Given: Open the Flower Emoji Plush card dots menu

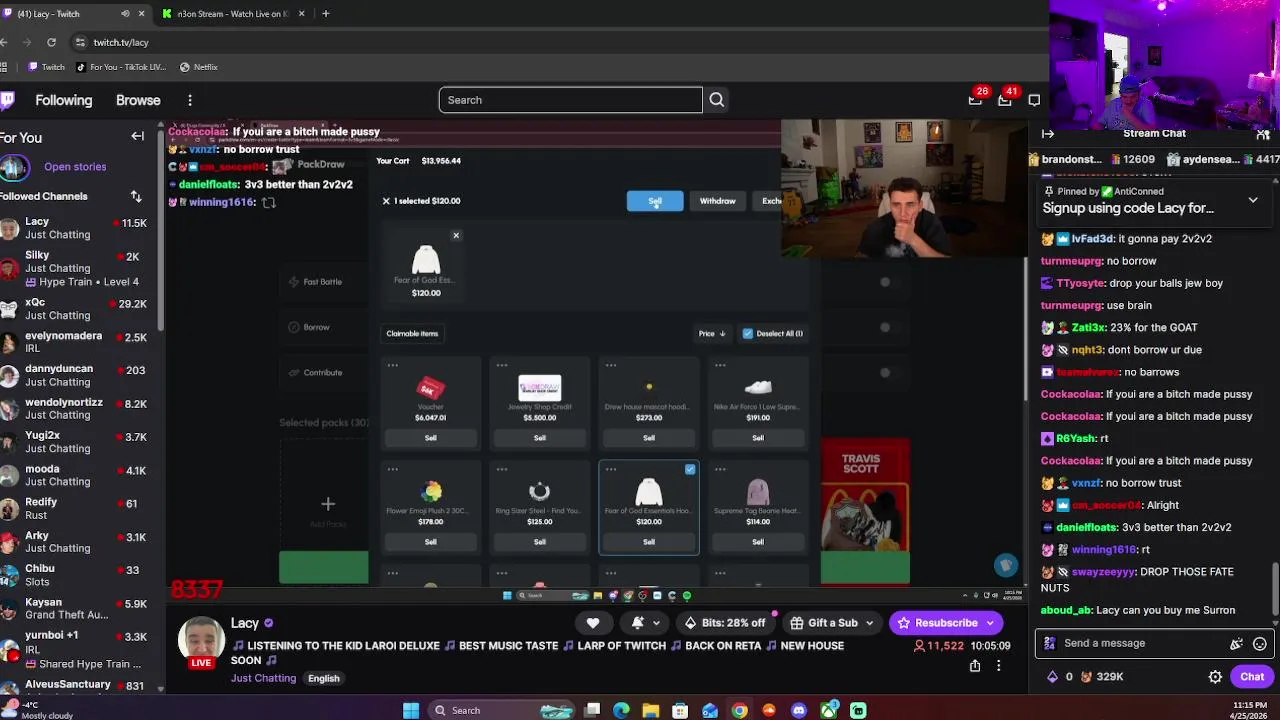Looking at the screenshot, I should click(393, 469).
